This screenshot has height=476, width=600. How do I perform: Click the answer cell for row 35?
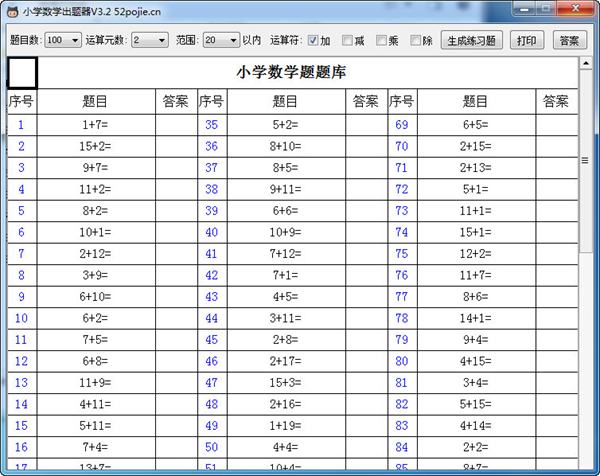tap(366, 125)
